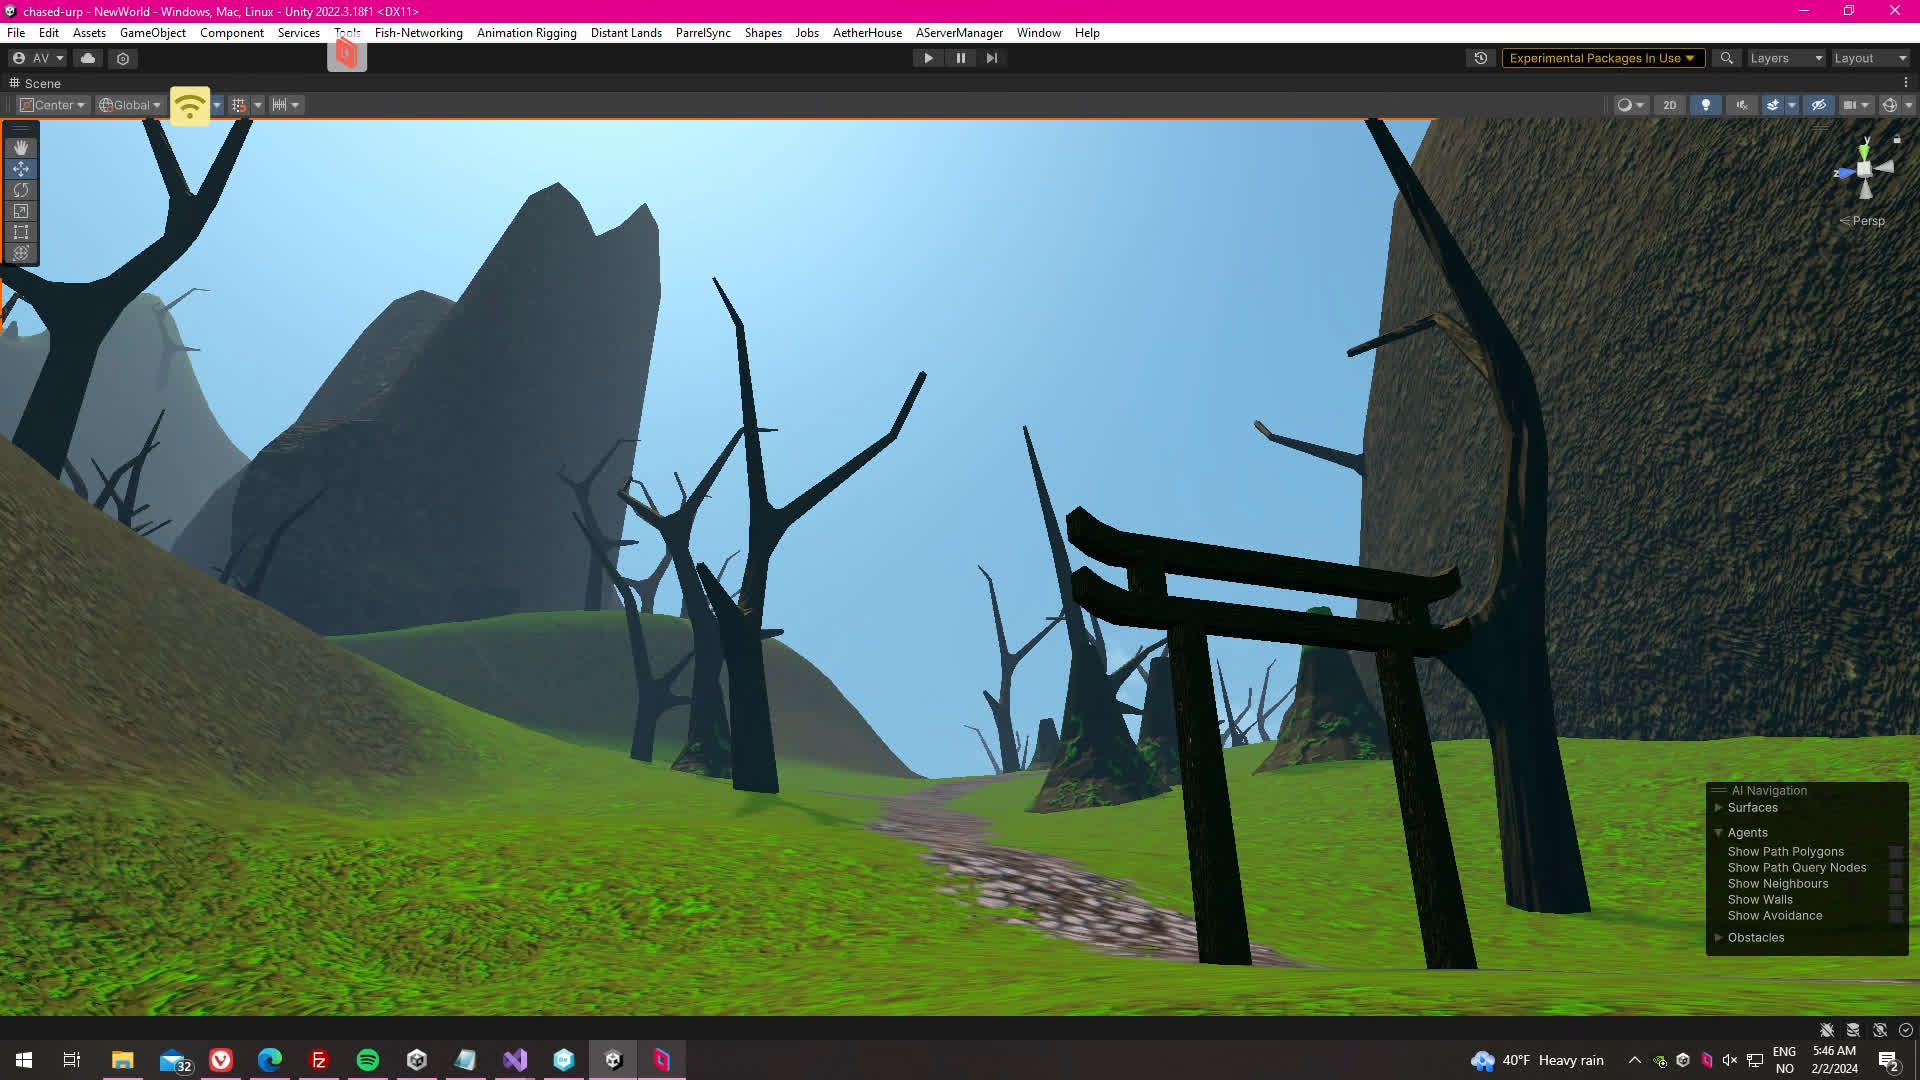Image resolution: width=1920 pixels, height=1080 pixels.
Task: Expand the Obstacles section
Action: click(x=1719, y=938)
